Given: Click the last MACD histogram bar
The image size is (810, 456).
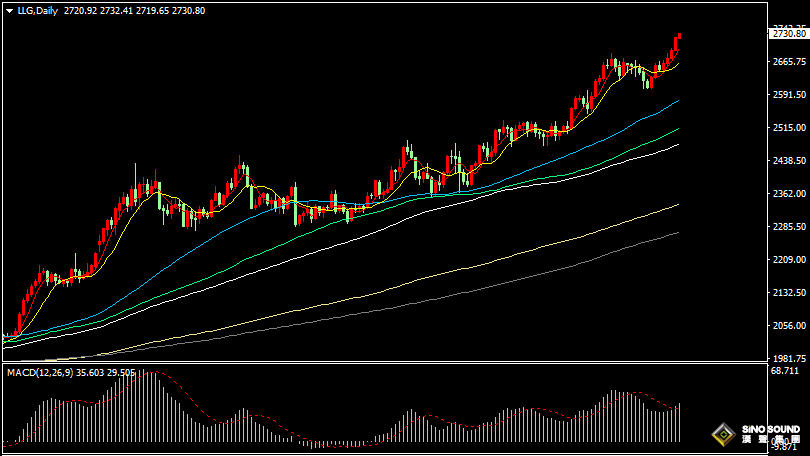Looking at the screenshot, I should click(x=679, y=423).
